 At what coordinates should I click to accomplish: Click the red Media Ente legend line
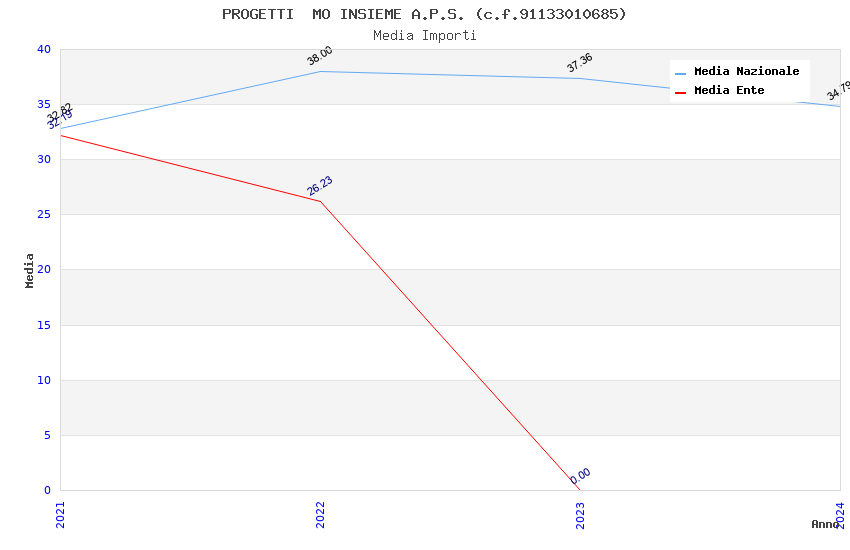[681, 92]
